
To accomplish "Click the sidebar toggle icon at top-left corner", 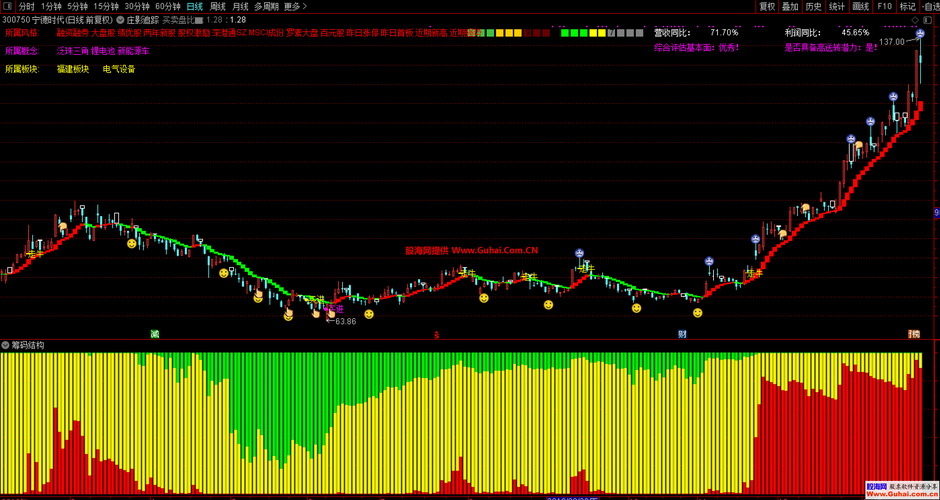I will [x=7, y=7].
